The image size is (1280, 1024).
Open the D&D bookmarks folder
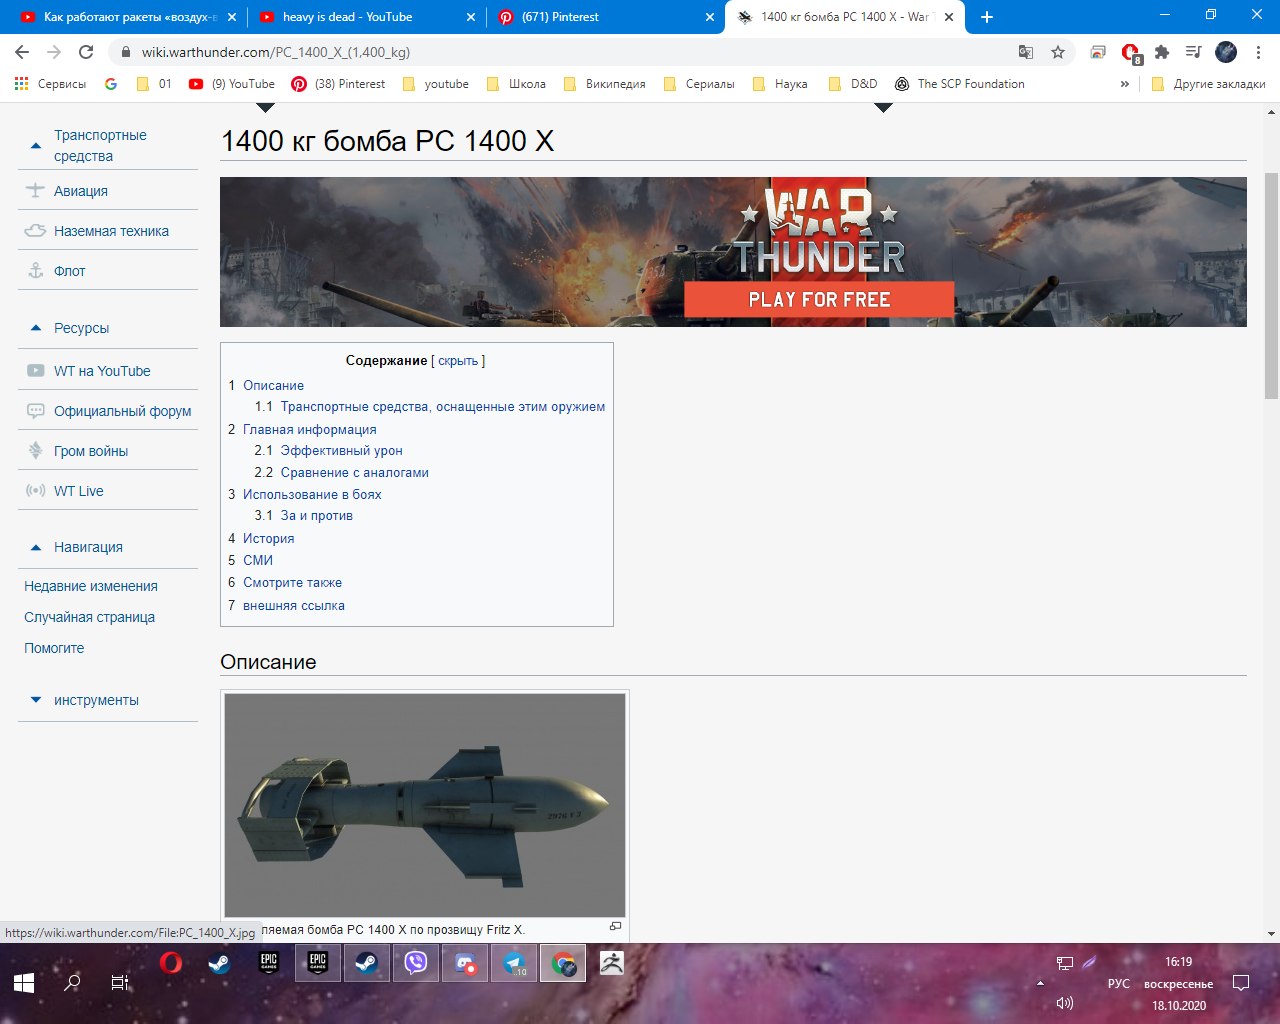853,84
